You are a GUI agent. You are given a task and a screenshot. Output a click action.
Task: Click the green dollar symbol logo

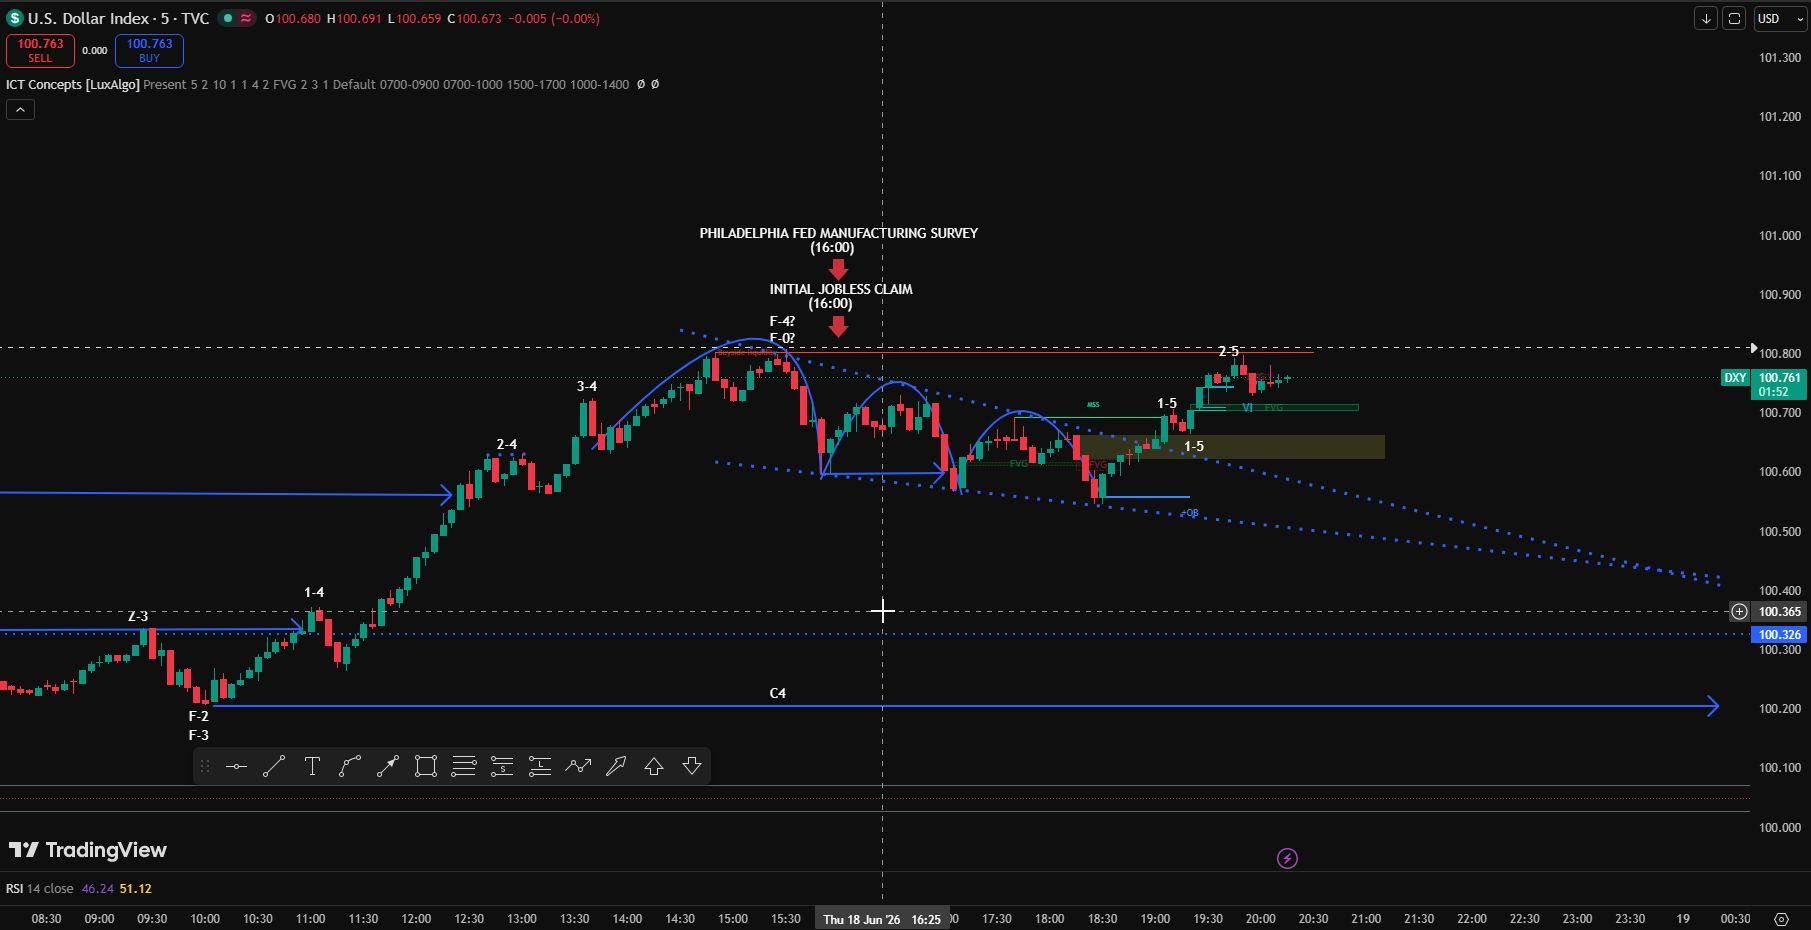pos(15,19)
